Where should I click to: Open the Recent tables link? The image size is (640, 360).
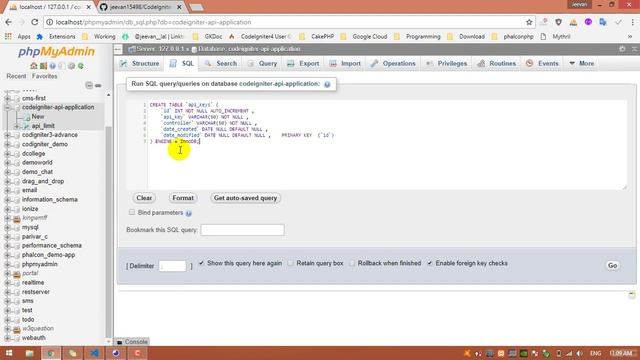[x=16, y=76]
